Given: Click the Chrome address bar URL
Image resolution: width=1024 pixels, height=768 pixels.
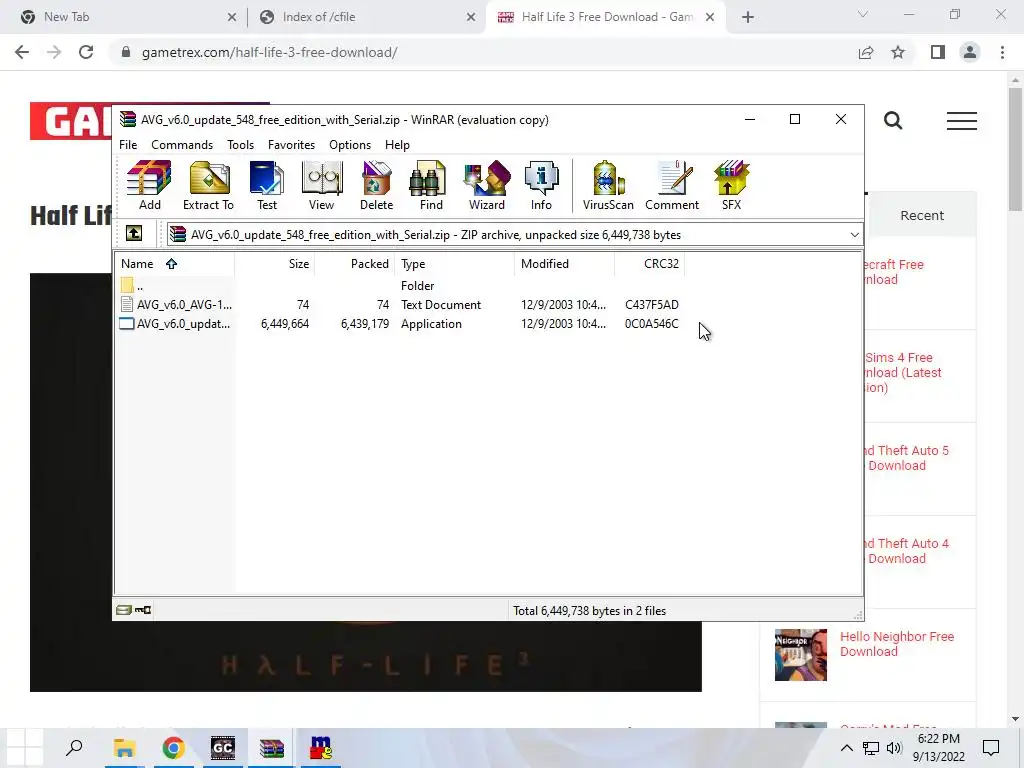Looking at the screenshot, I should (x=269, y=52).
